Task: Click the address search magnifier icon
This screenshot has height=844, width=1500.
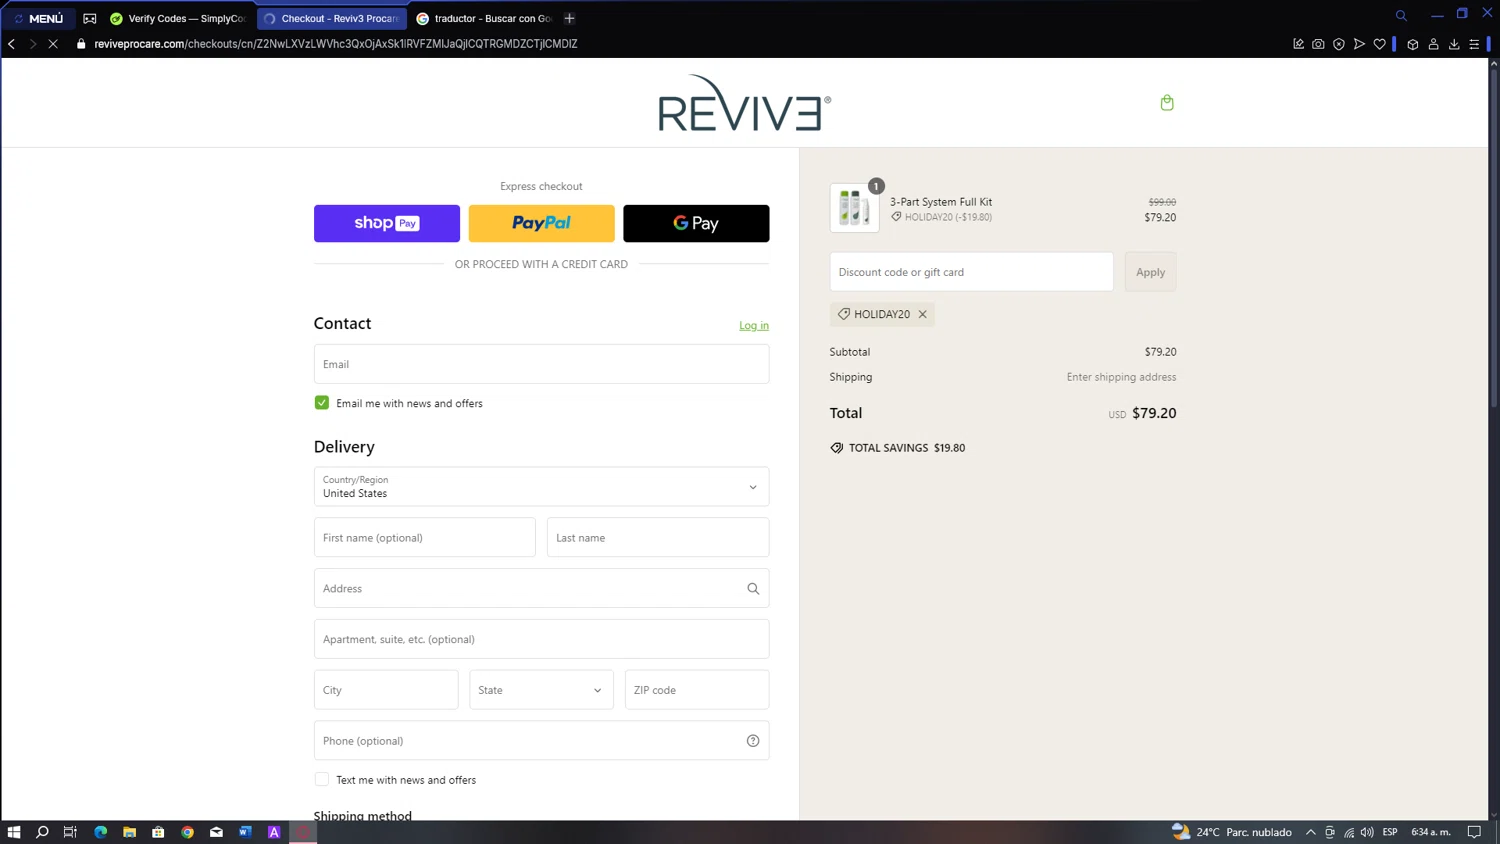Action: point(753,589)
